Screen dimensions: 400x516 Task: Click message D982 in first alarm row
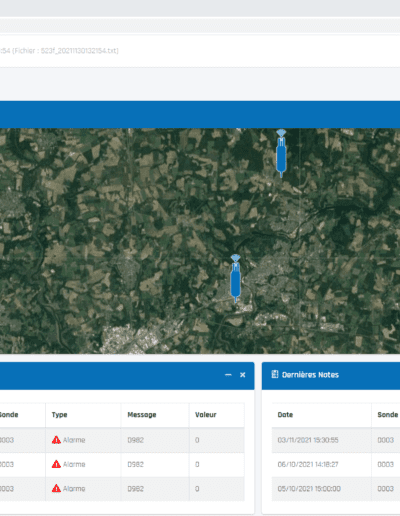135,440
